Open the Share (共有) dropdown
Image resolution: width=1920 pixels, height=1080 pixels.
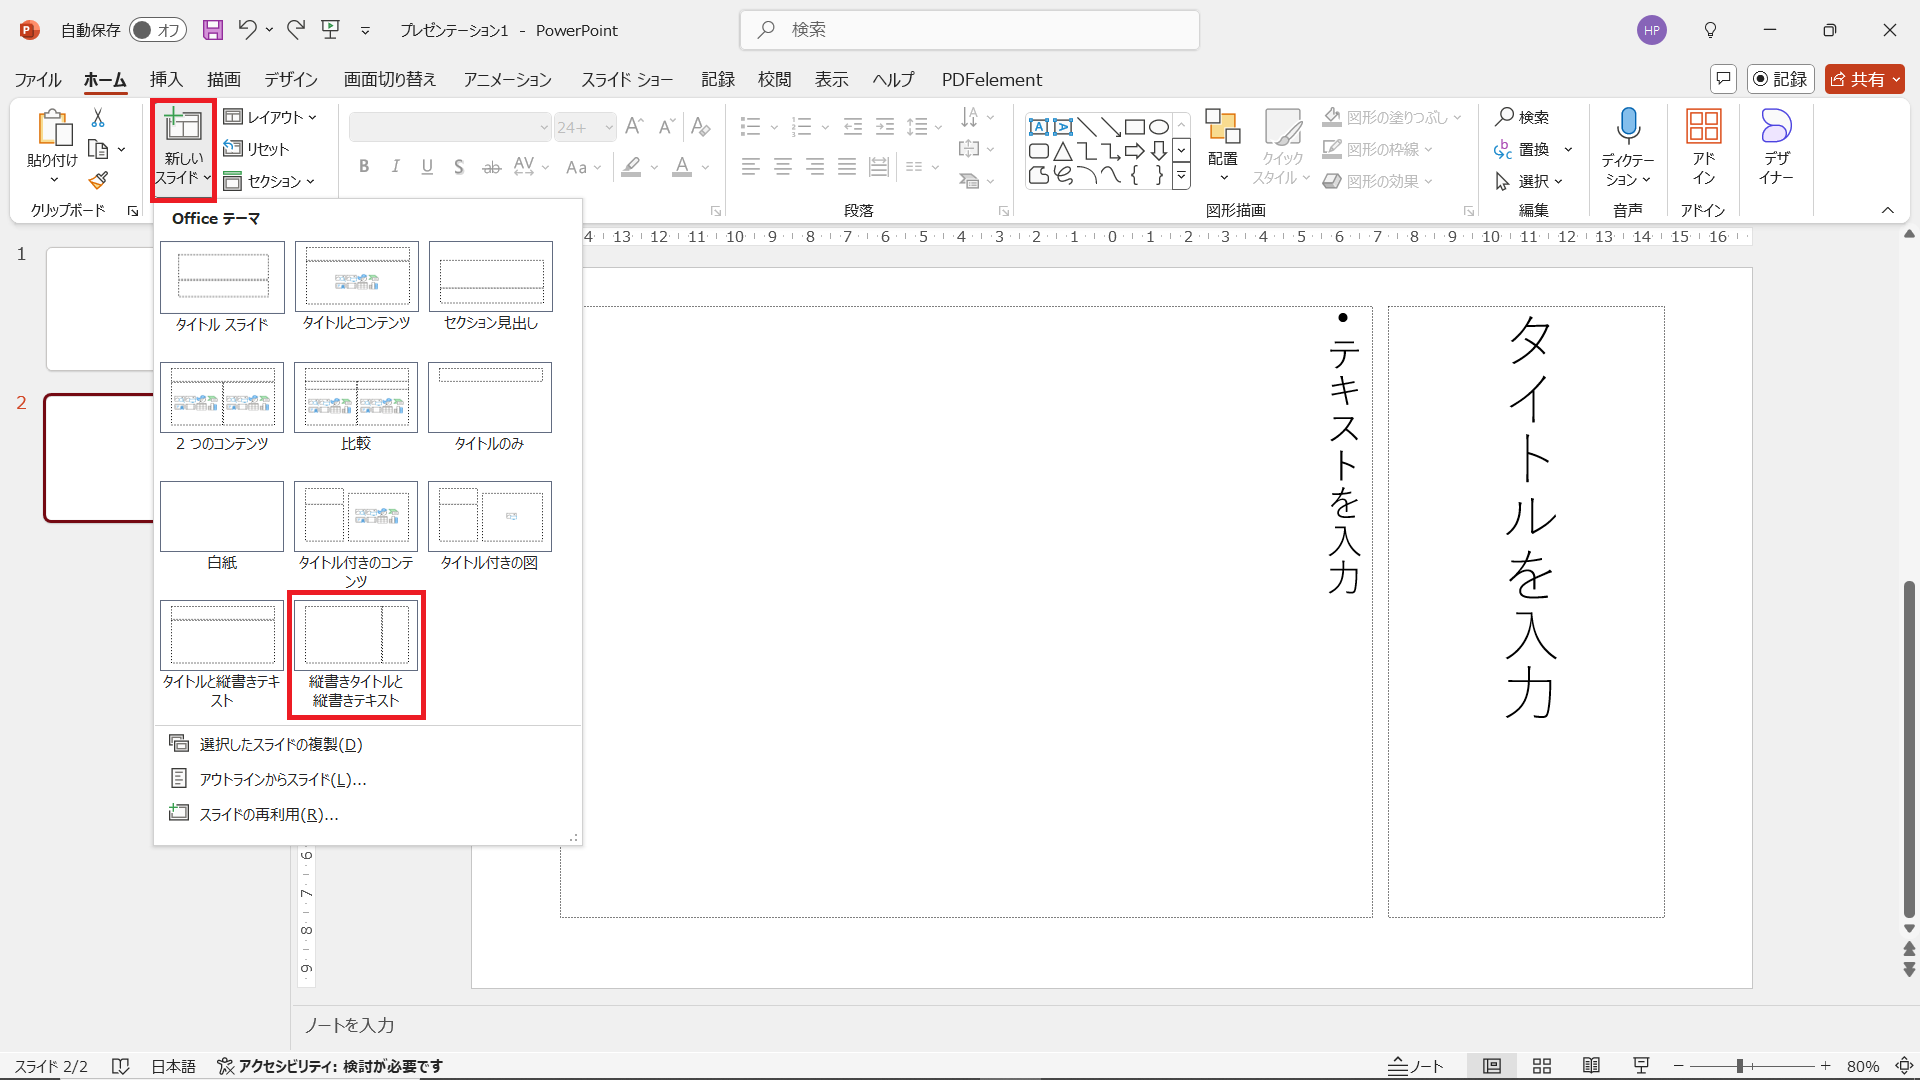coord(1865,79)
